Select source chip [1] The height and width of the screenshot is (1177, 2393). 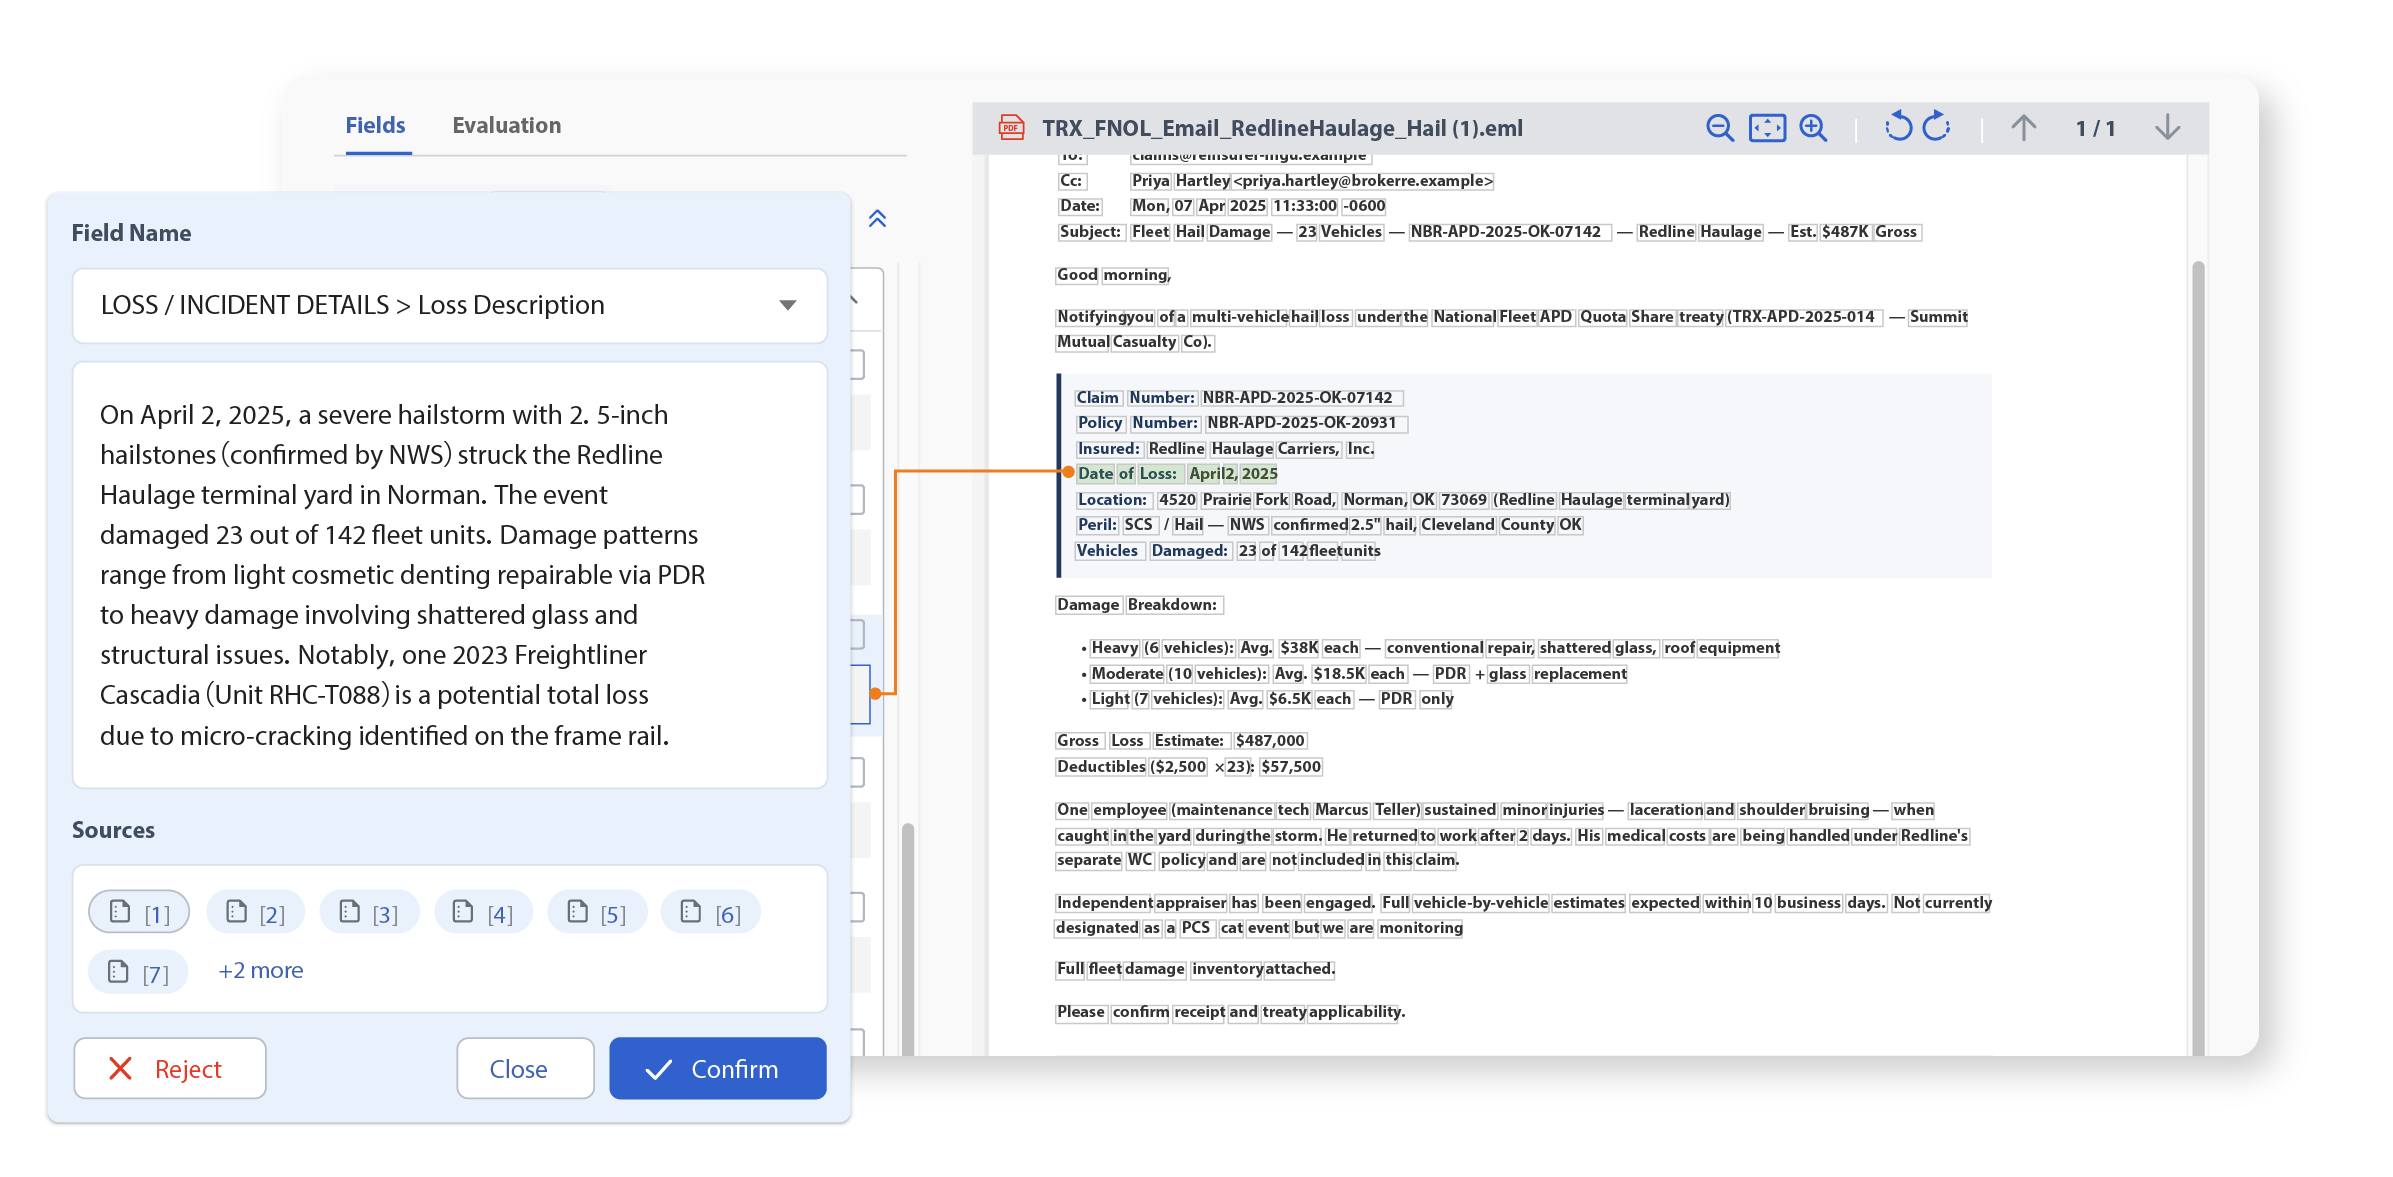139,912
